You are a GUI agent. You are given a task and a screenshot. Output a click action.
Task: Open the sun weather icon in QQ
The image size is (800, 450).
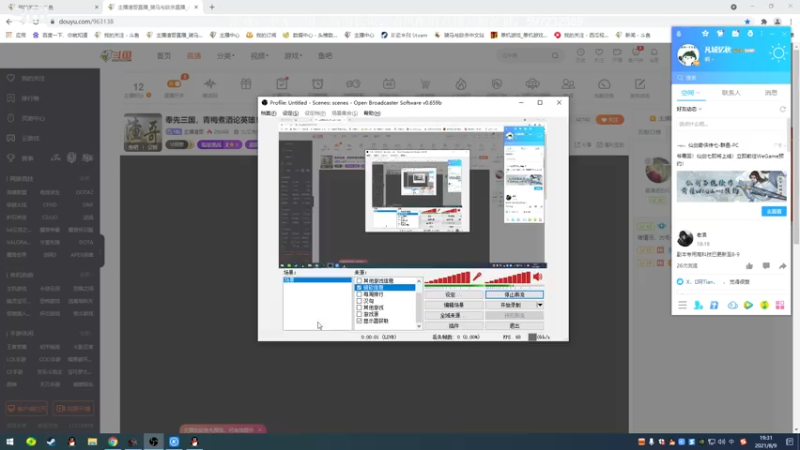point(778,54)
